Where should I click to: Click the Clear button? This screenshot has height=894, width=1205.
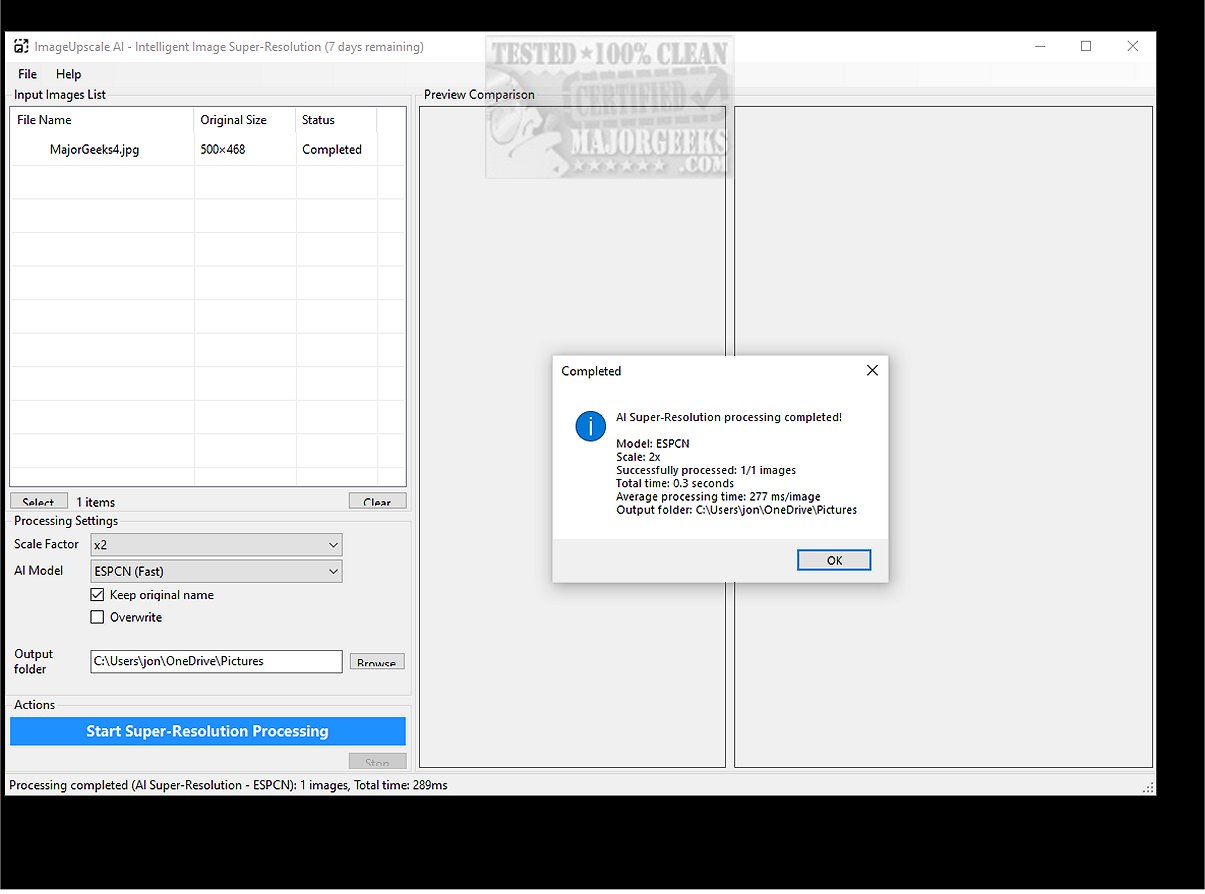click(377, 501)
